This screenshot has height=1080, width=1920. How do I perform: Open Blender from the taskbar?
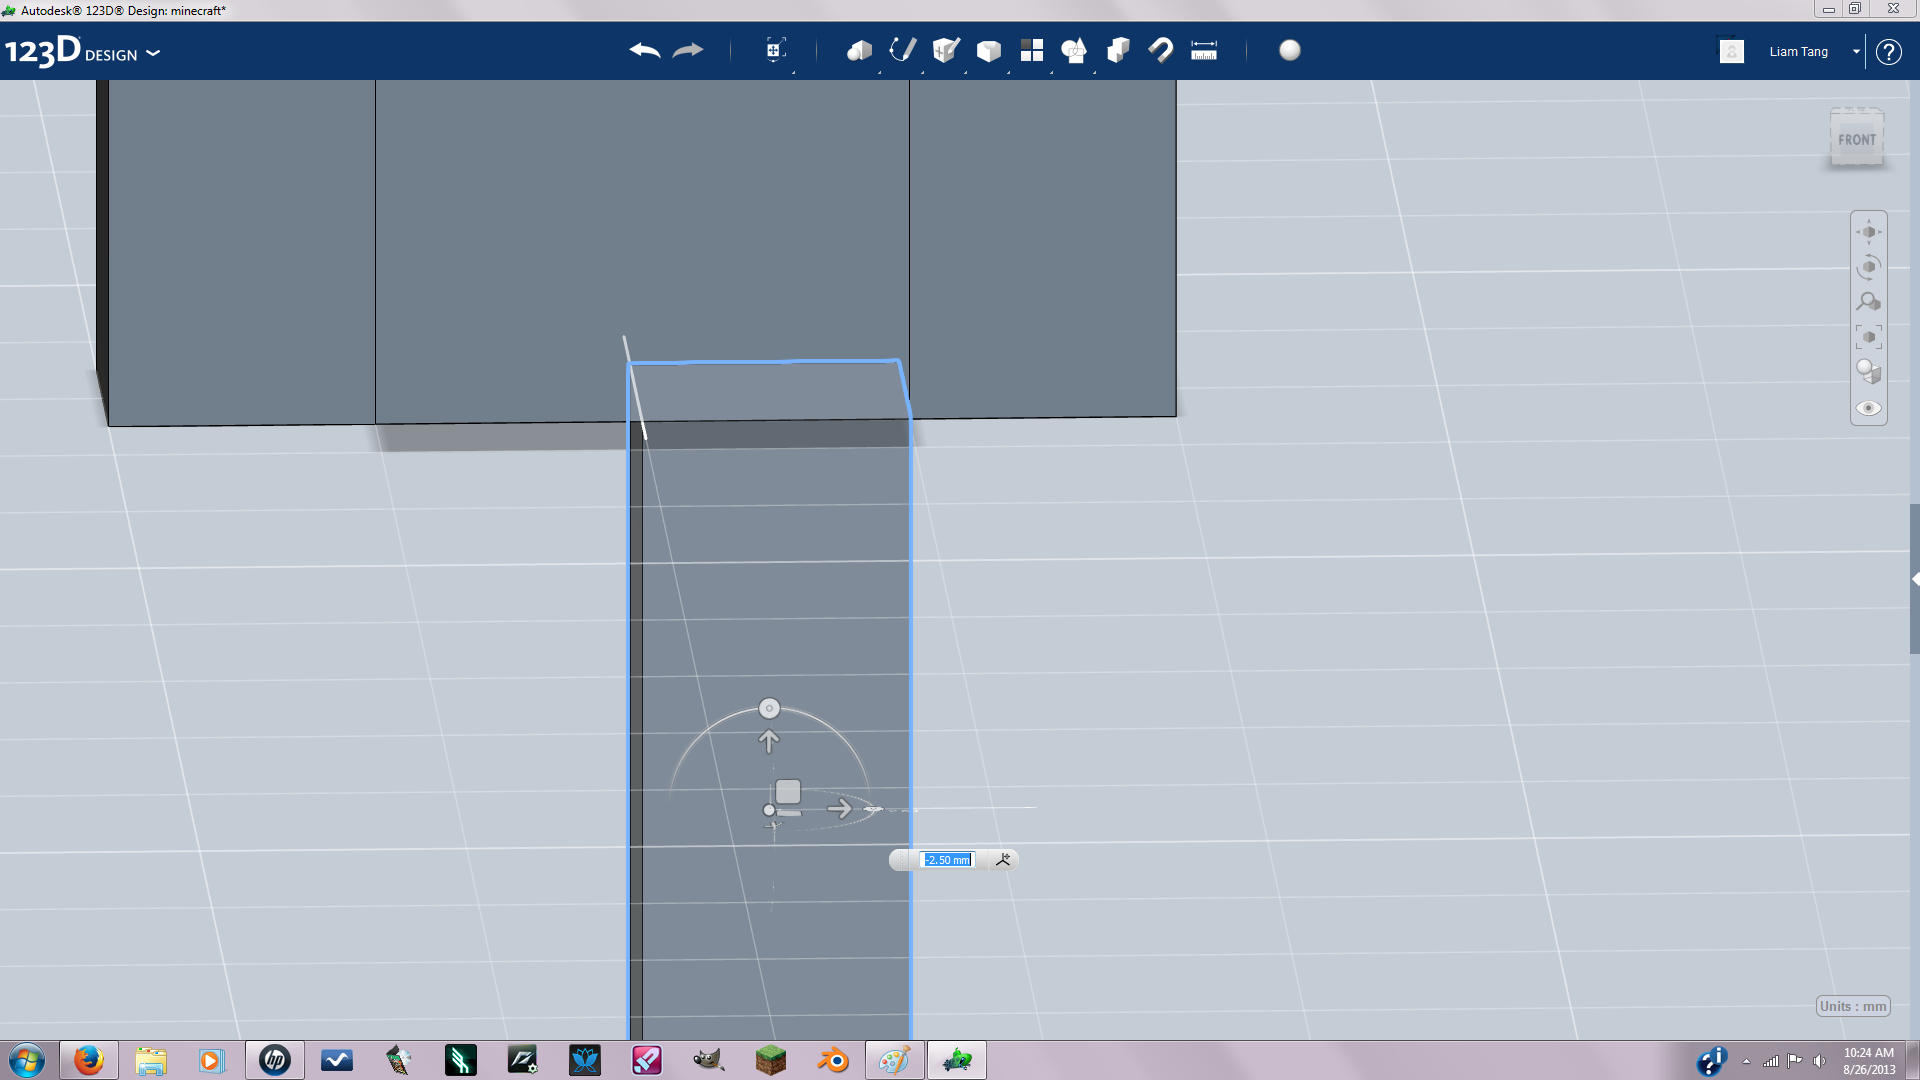coord(833,1060)
